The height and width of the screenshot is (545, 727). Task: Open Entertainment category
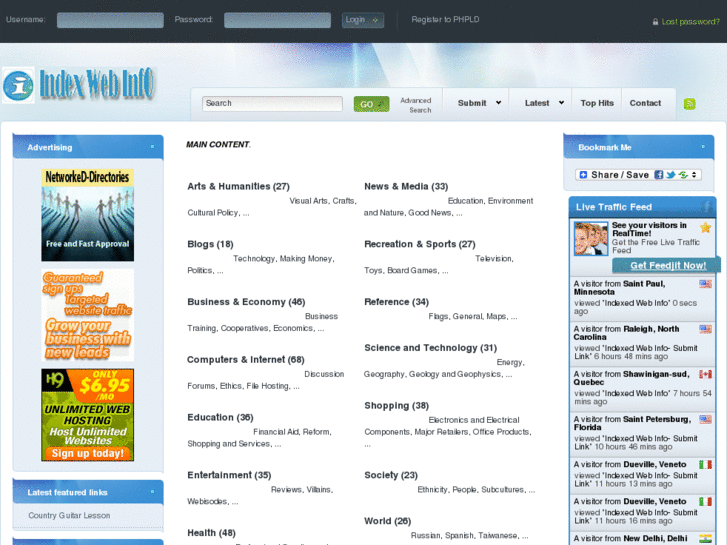229,475
